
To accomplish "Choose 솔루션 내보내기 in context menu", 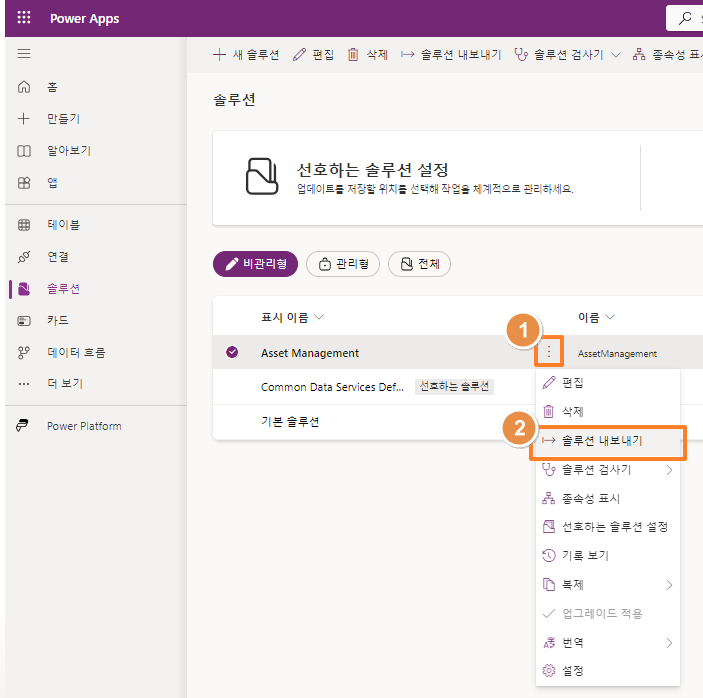I will point(608,441).
